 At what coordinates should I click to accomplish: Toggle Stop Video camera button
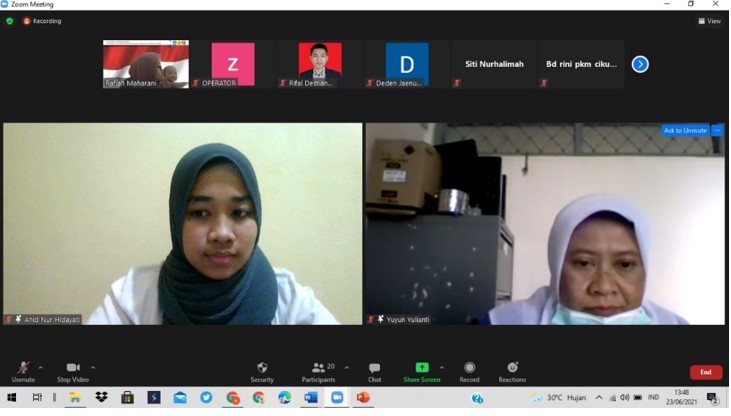[x=72, y=371]
